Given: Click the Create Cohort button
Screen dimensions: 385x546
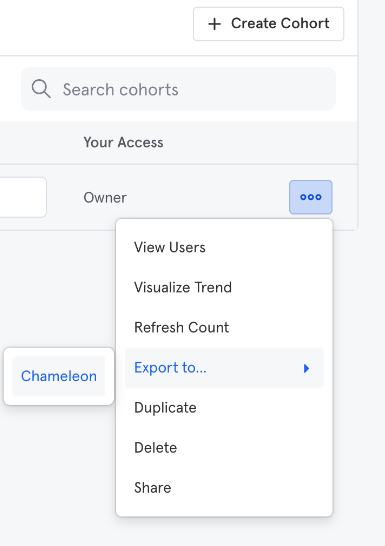Looking at the screenshot, I should tap(268, 24).
